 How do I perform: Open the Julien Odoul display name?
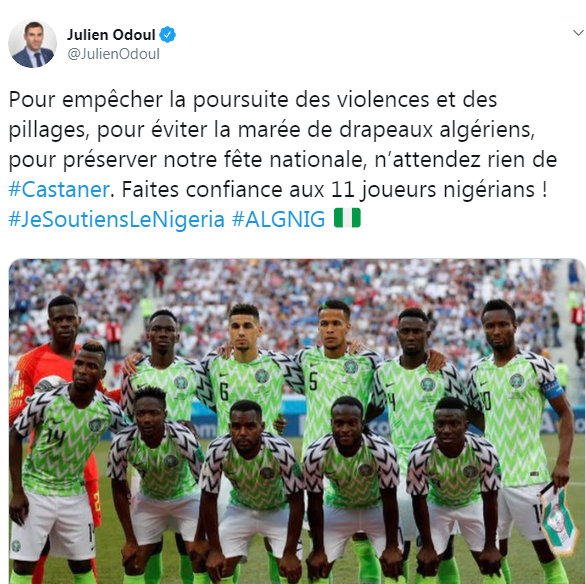tap(111, 35)
